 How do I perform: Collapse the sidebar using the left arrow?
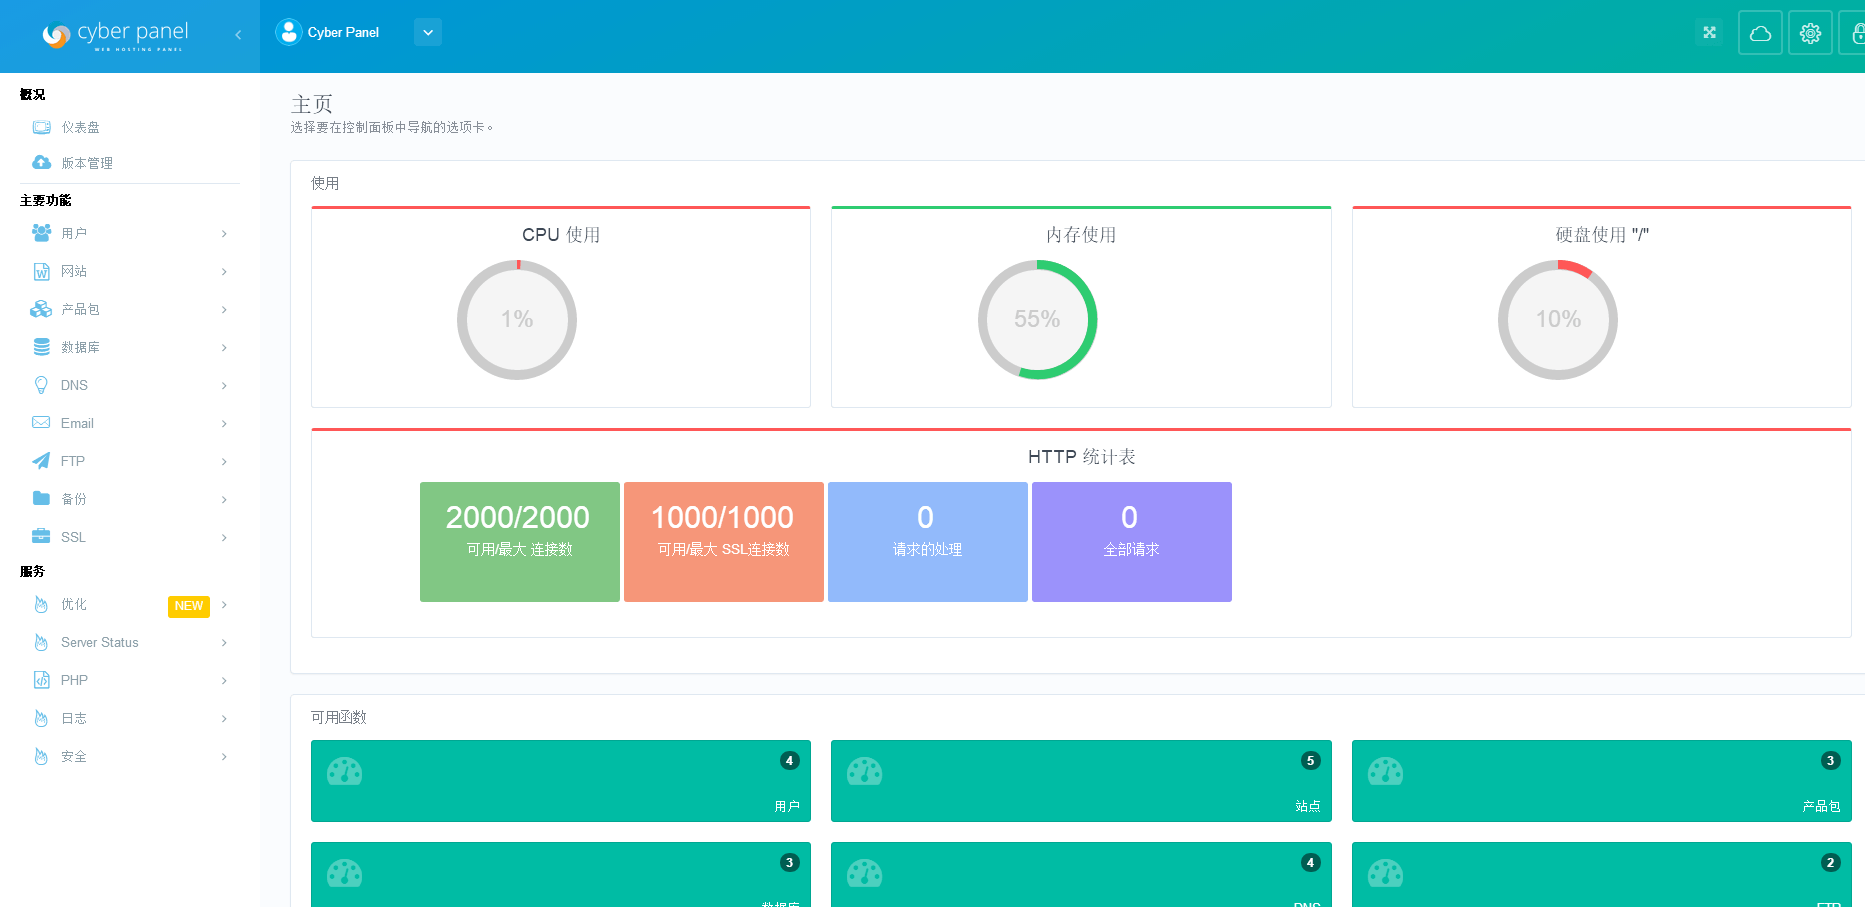238,35
